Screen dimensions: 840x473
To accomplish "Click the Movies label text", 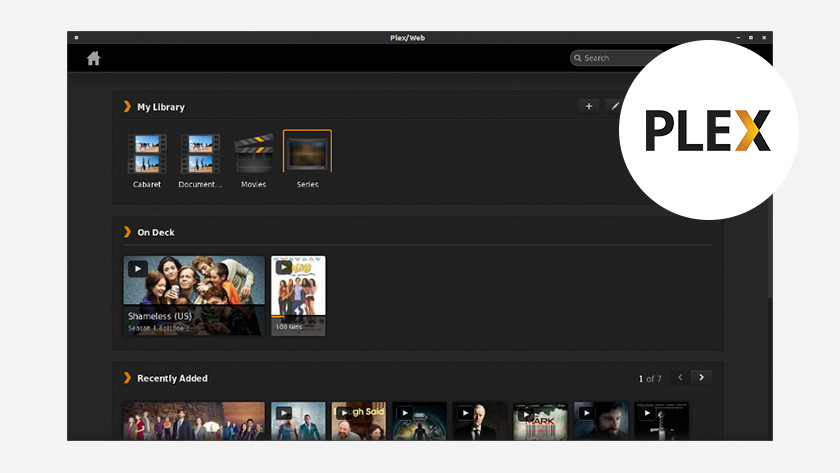I will pos(253,184).
